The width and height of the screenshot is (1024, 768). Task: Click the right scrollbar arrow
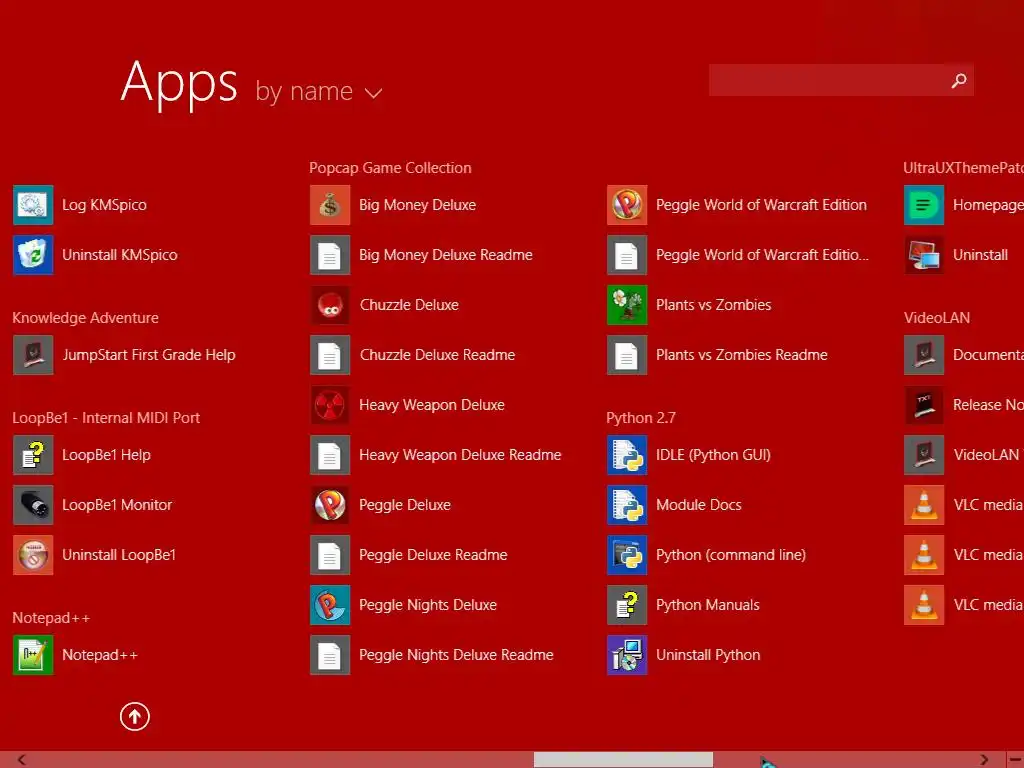point(984,760)
